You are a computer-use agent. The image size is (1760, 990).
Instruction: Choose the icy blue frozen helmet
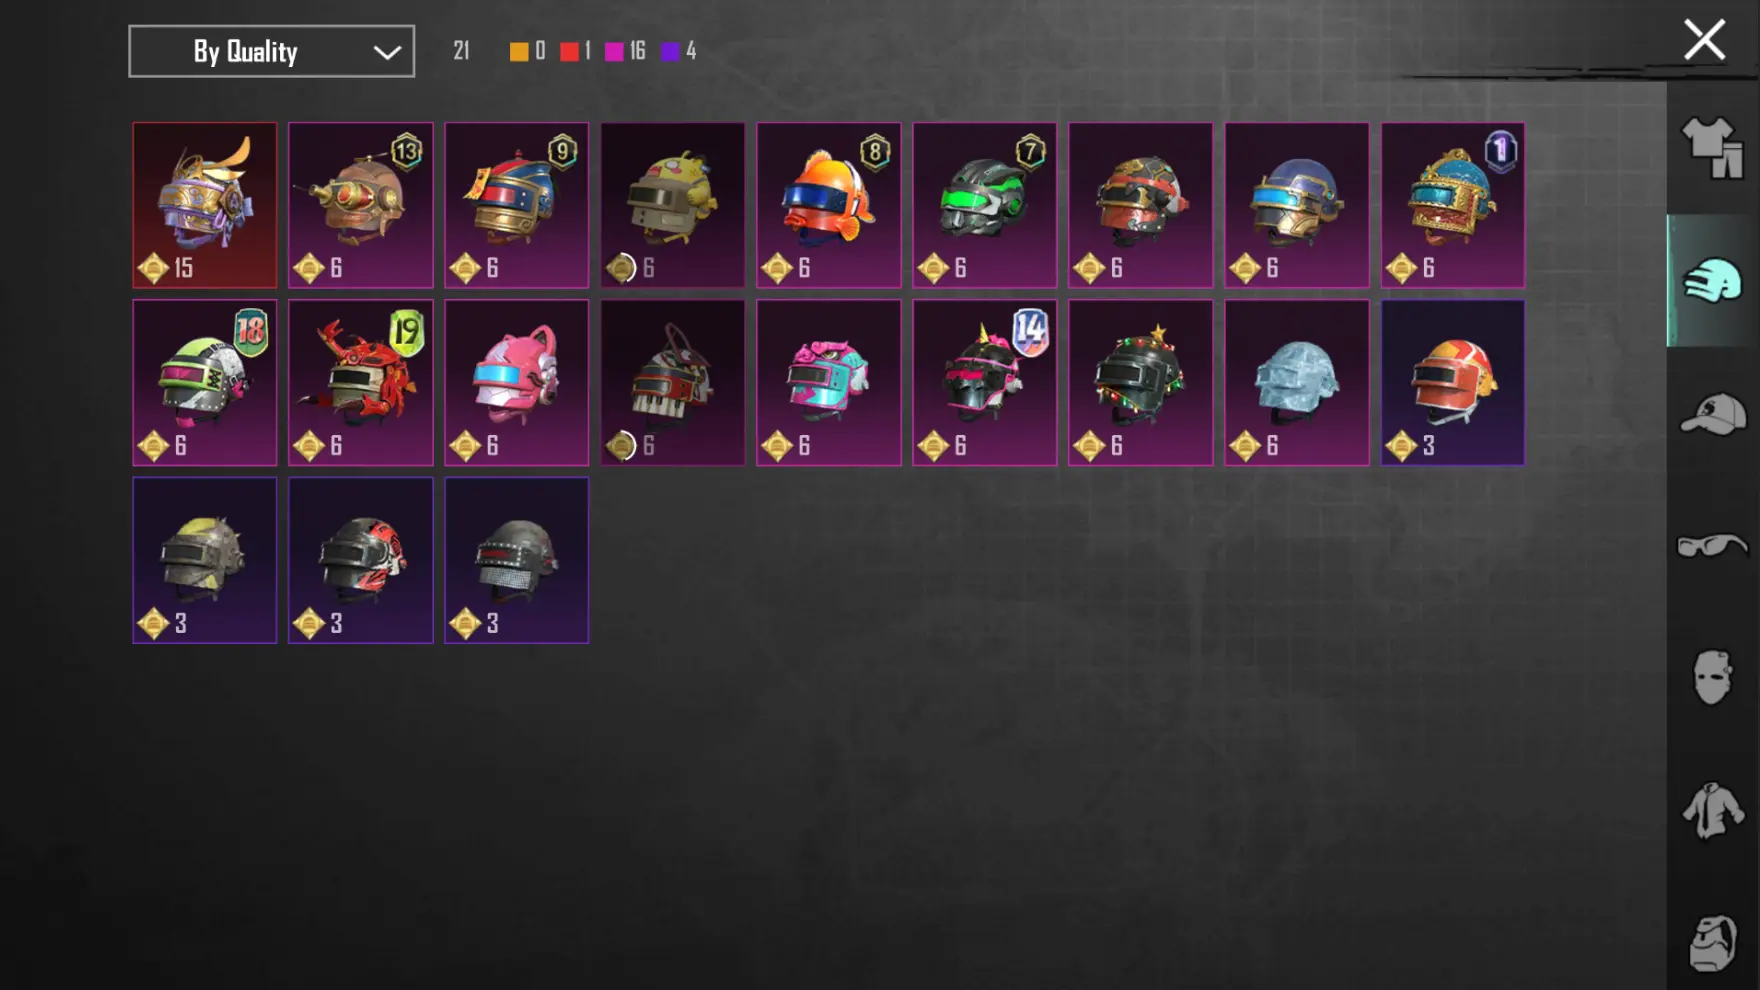click(x=1296, y=382)
